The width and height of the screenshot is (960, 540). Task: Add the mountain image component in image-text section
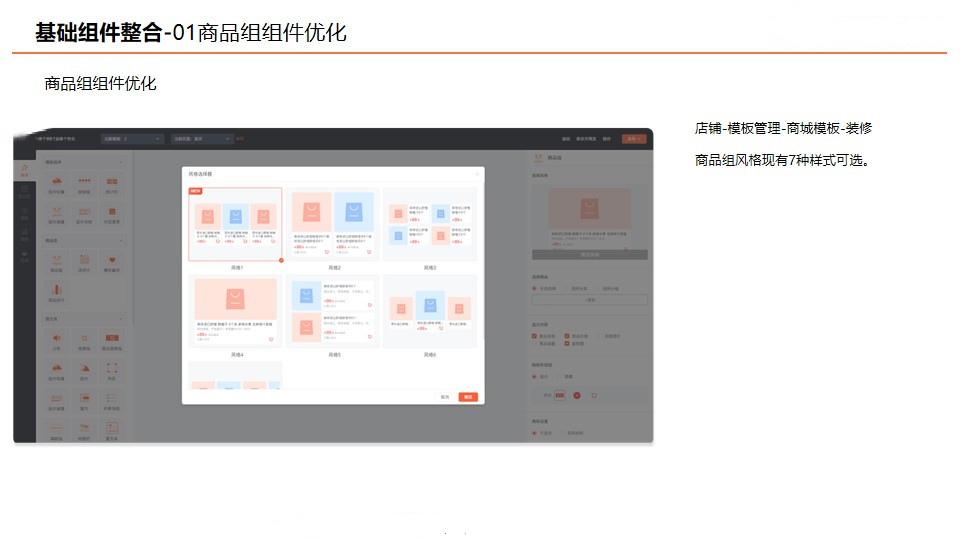(x=56, y=371)
